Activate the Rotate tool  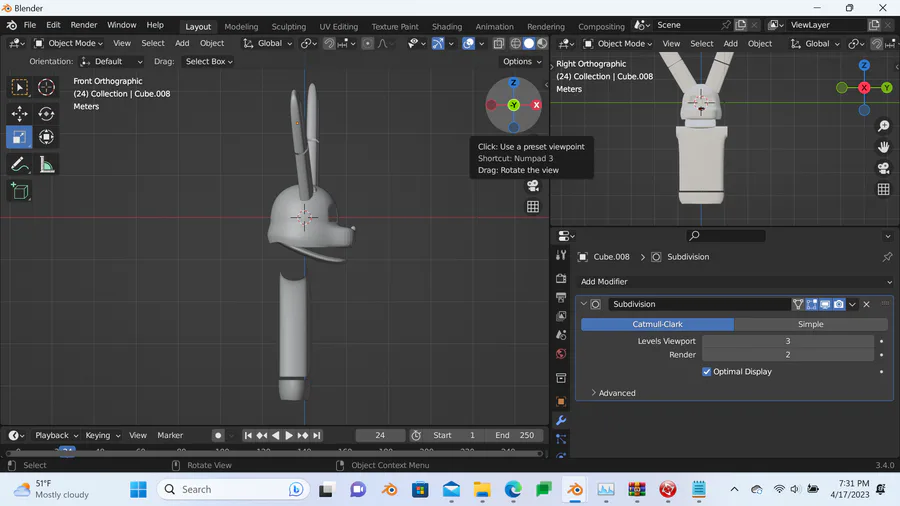coord(46,114)
